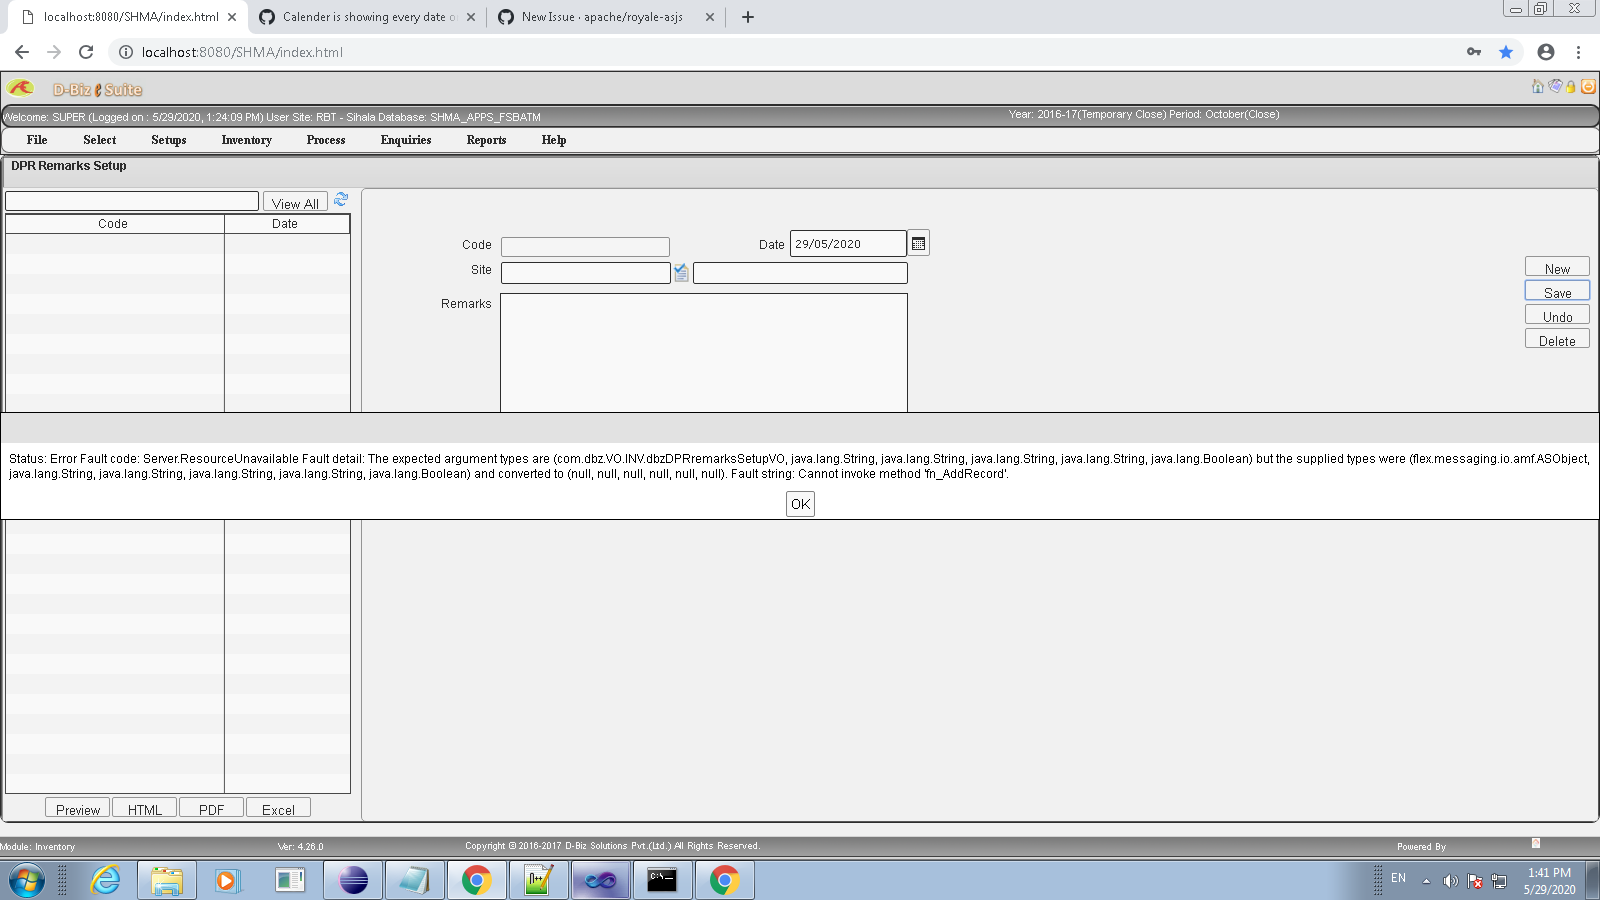Click the View All button
1600x900 pixels.
[295, 202]
